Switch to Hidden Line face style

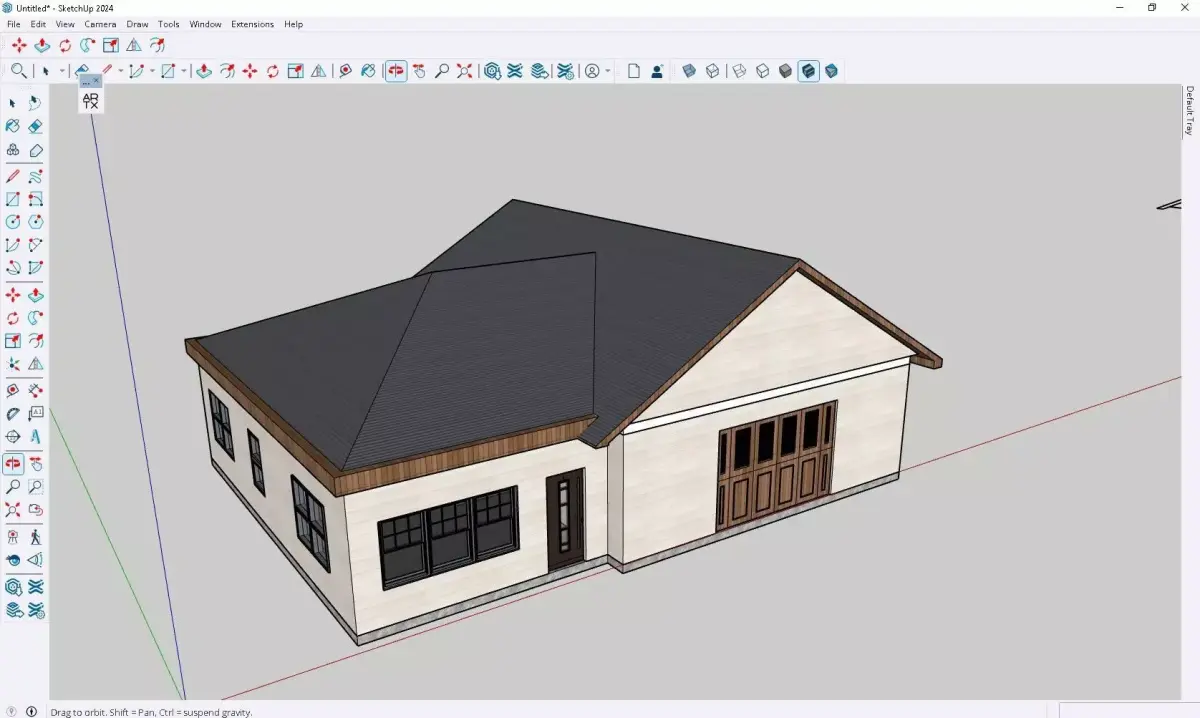[x=762, y=71]
